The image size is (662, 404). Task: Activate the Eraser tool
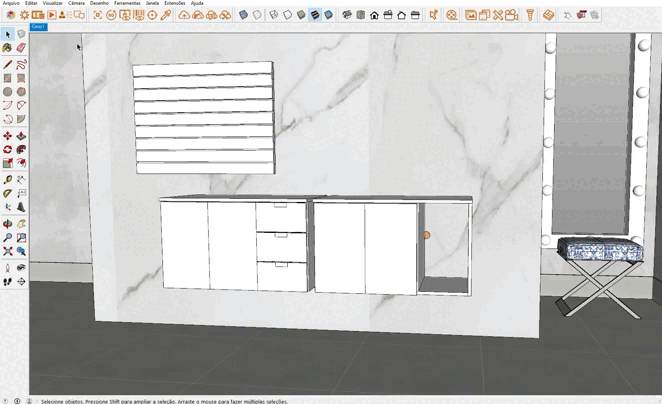[21, 47]
